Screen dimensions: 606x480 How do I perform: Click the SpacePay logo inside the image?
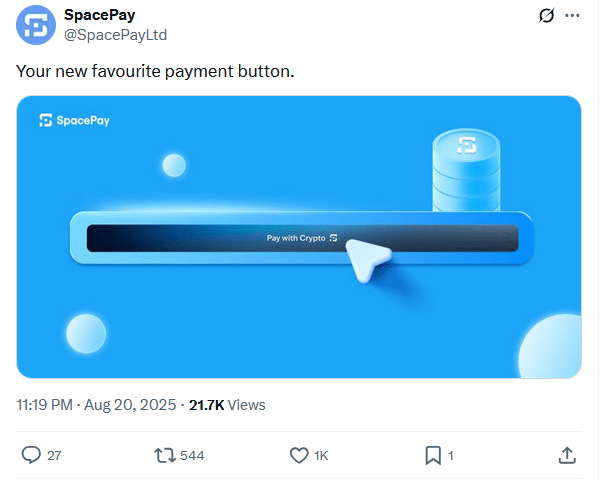pos(74,120)
